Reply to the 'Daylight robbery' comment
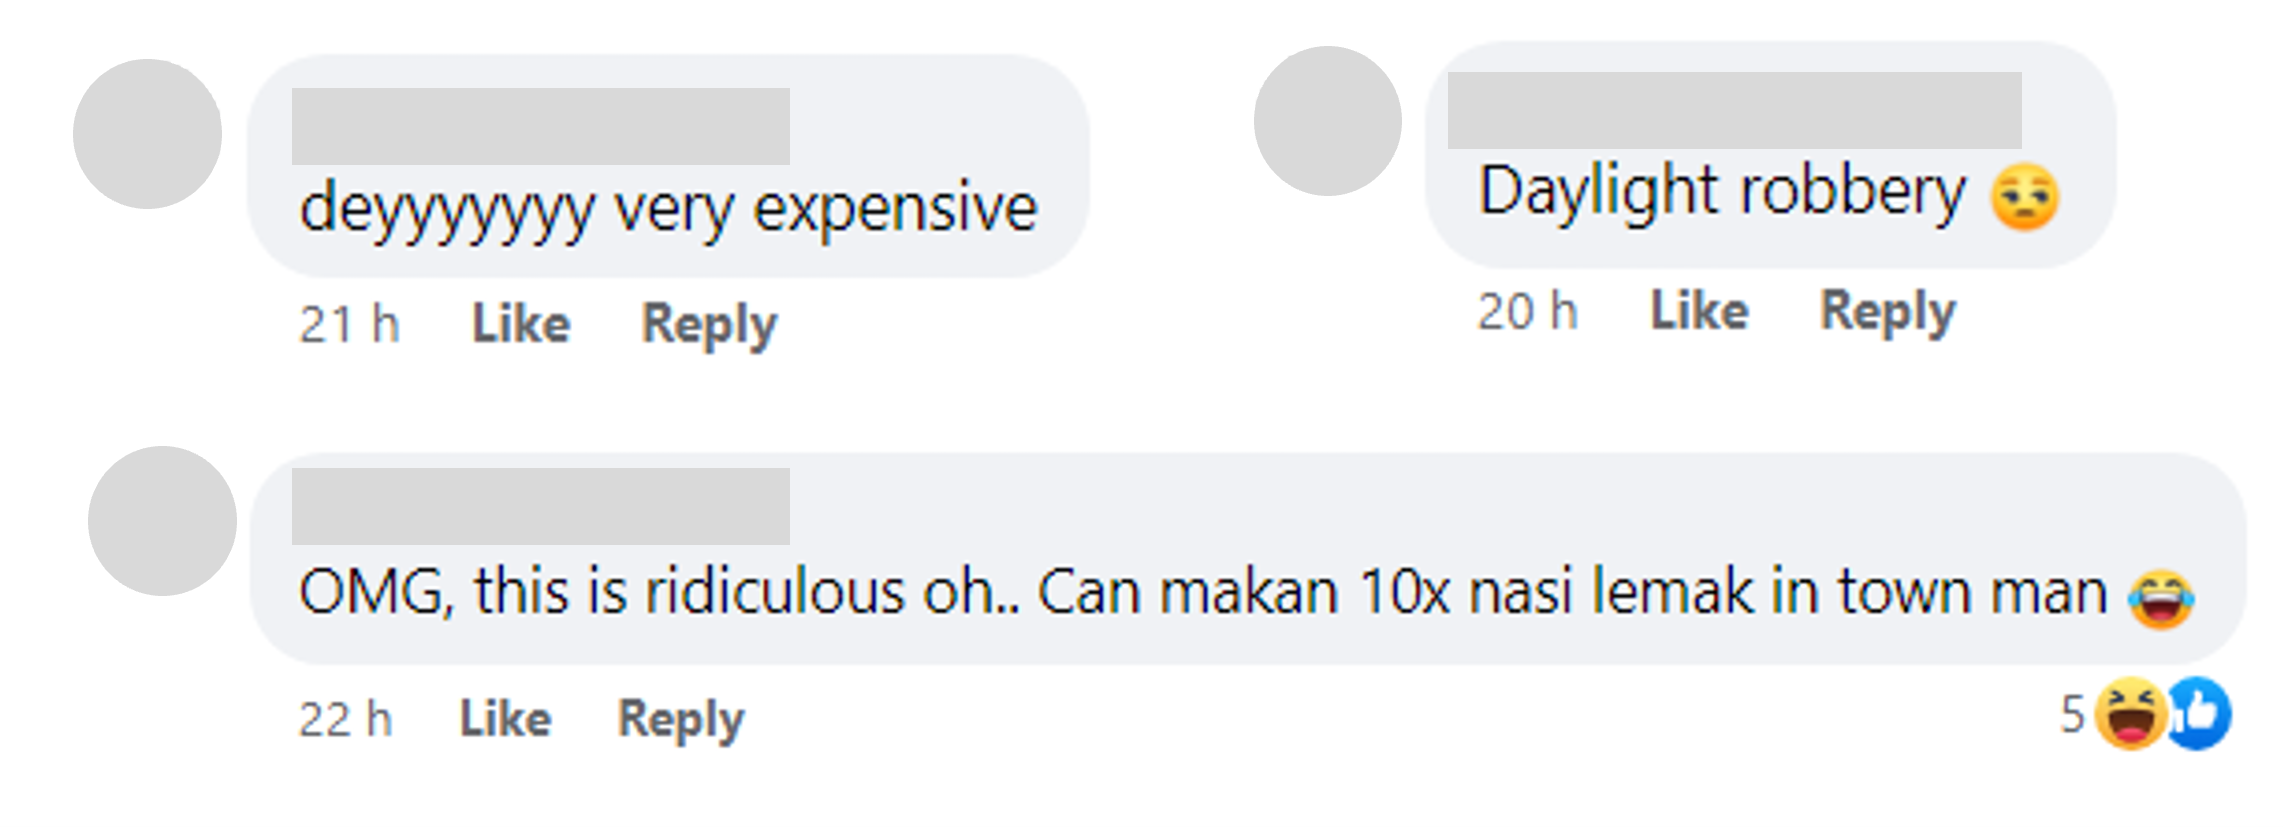Screen dimensions: 2283x827 pos(1887,312)
